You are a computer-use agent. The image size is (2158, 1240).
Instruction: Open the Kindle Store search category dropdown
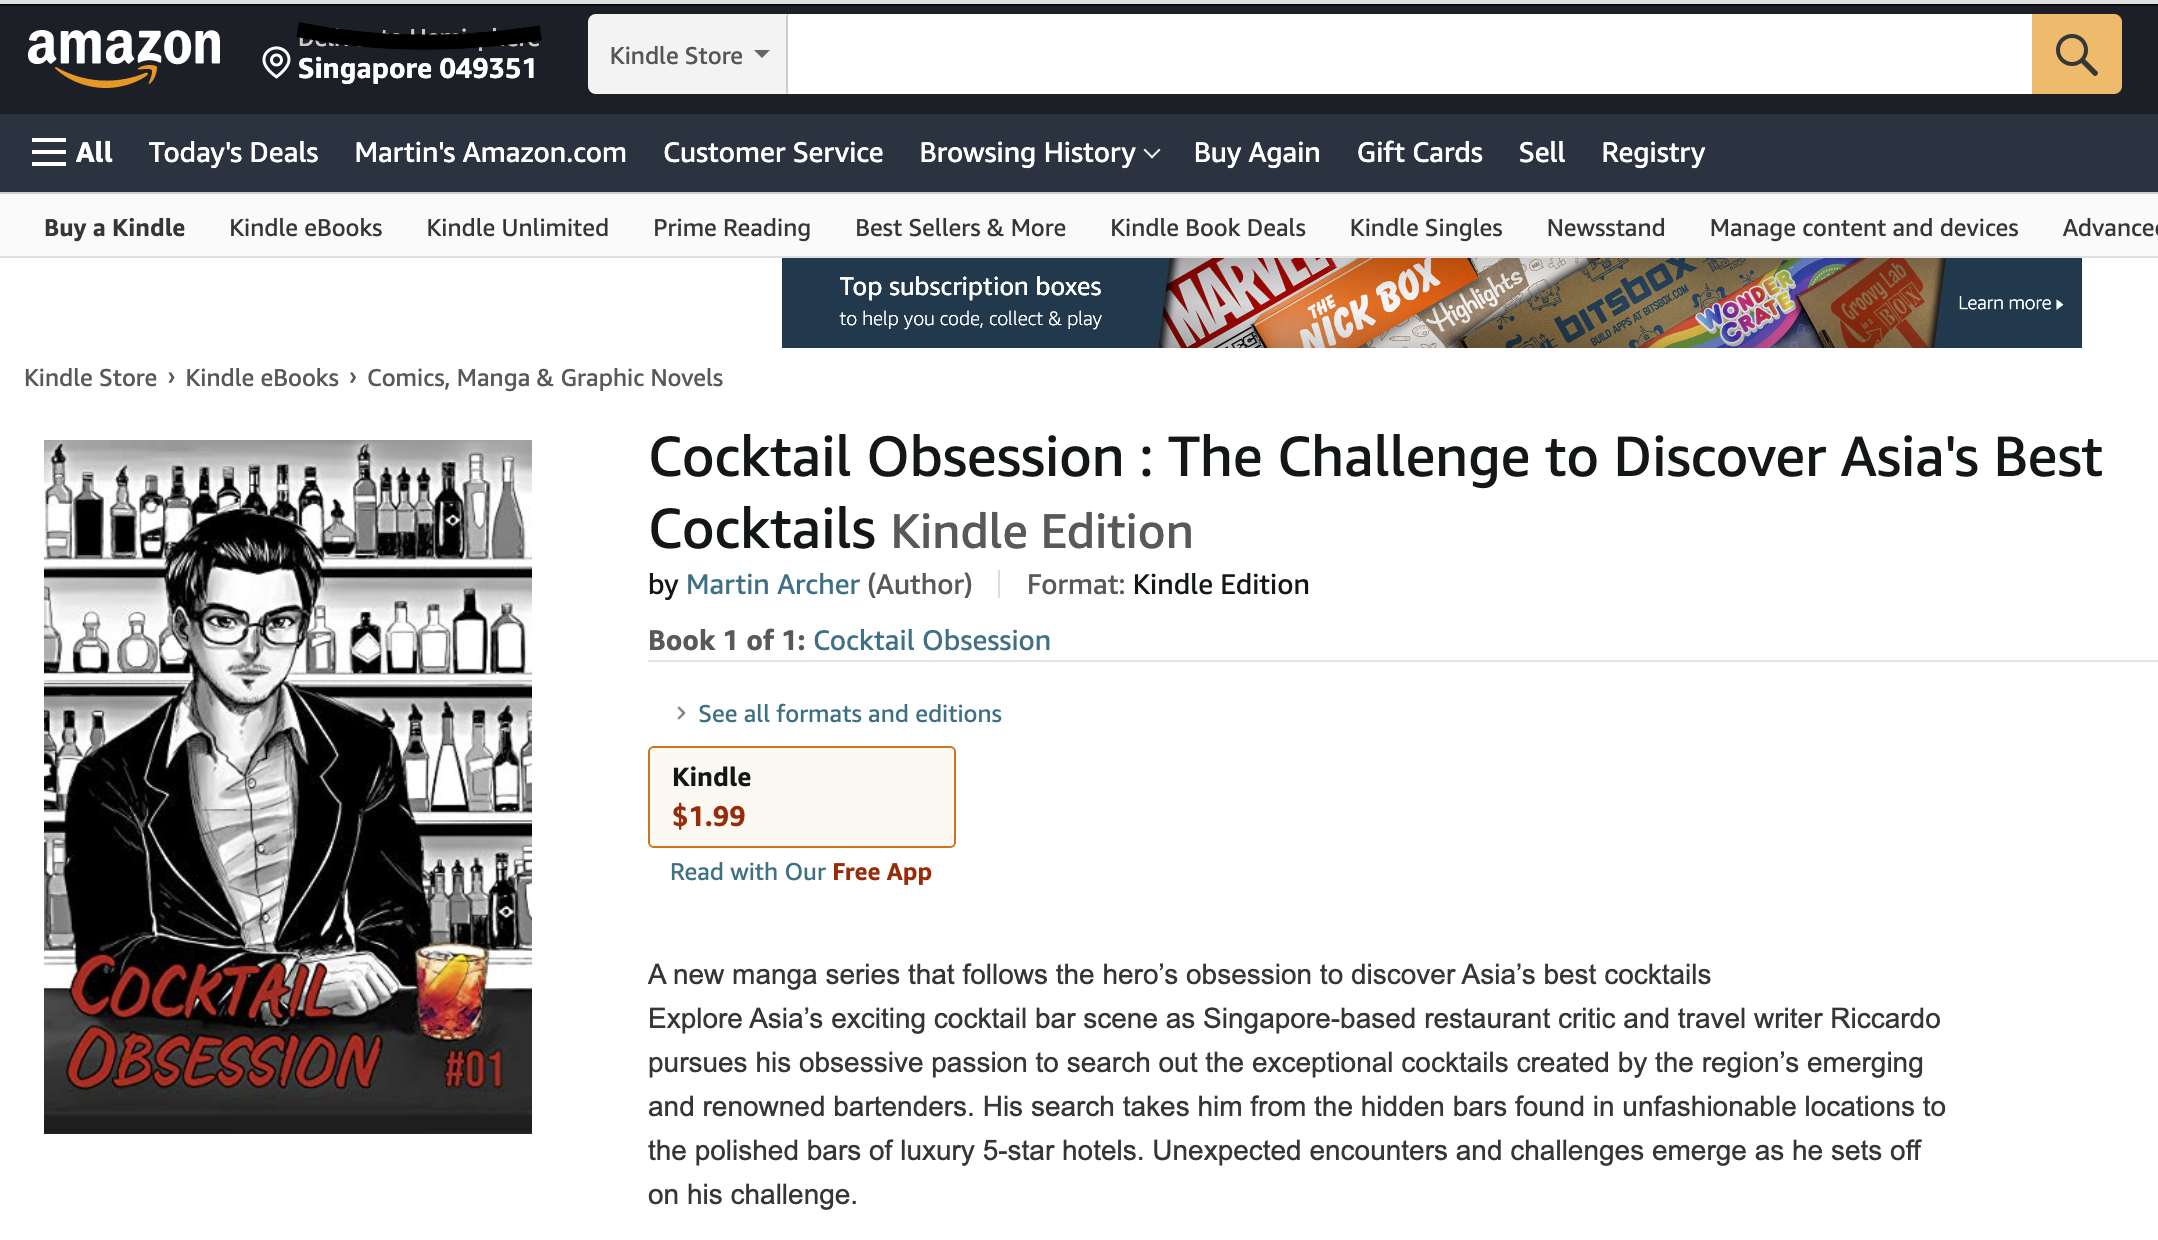coord(688,55)
